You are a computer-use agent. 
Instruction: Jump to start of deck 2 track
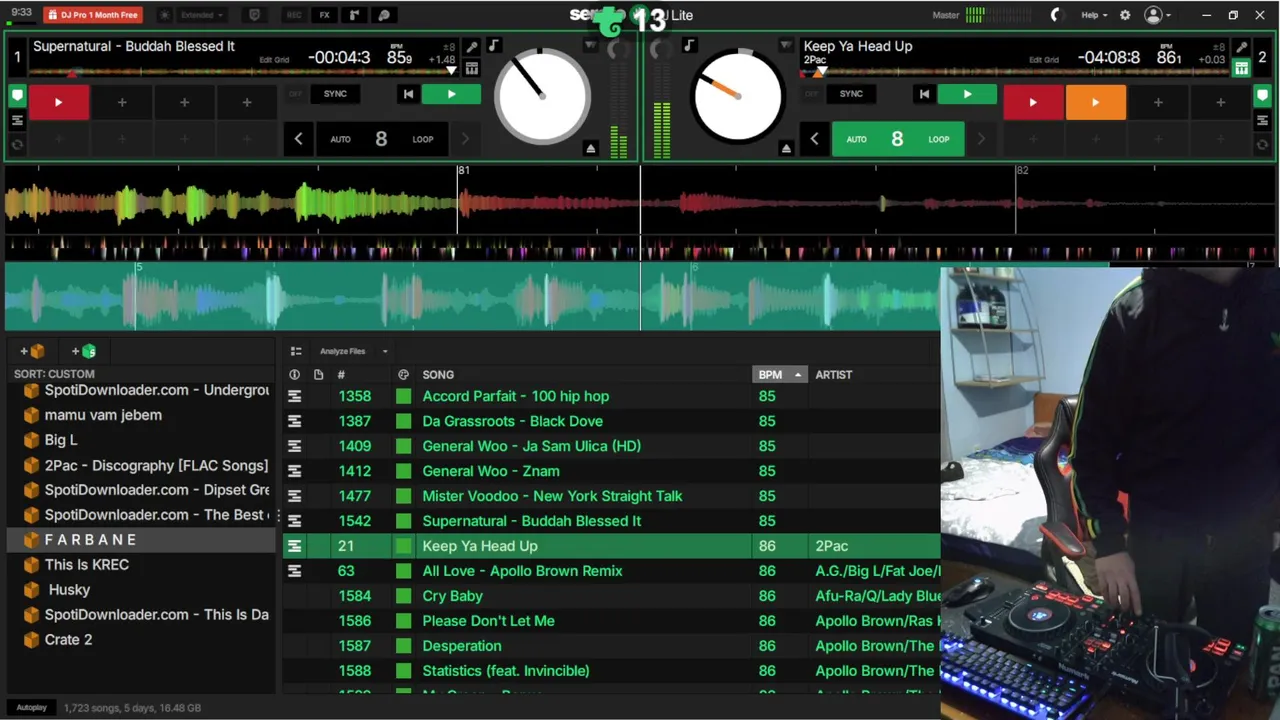coord(924,94)
